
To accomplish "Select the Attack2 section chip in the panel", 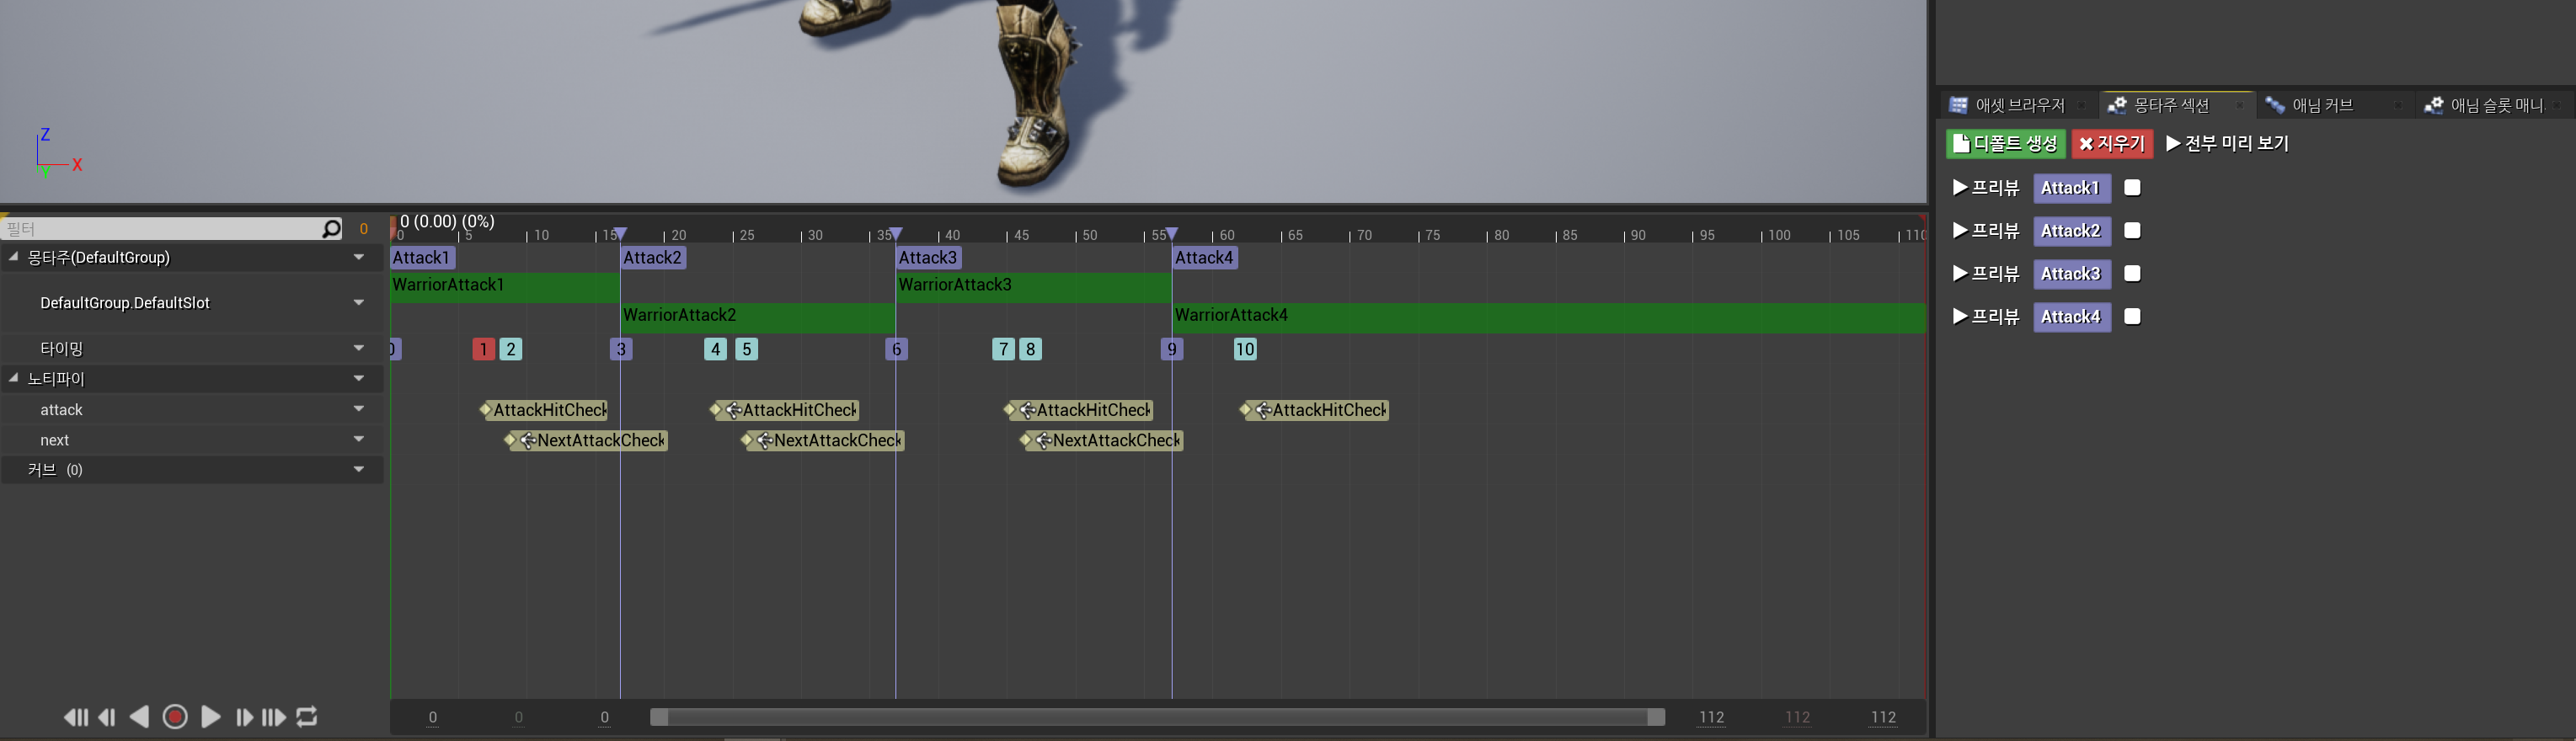I will 2071,231.
